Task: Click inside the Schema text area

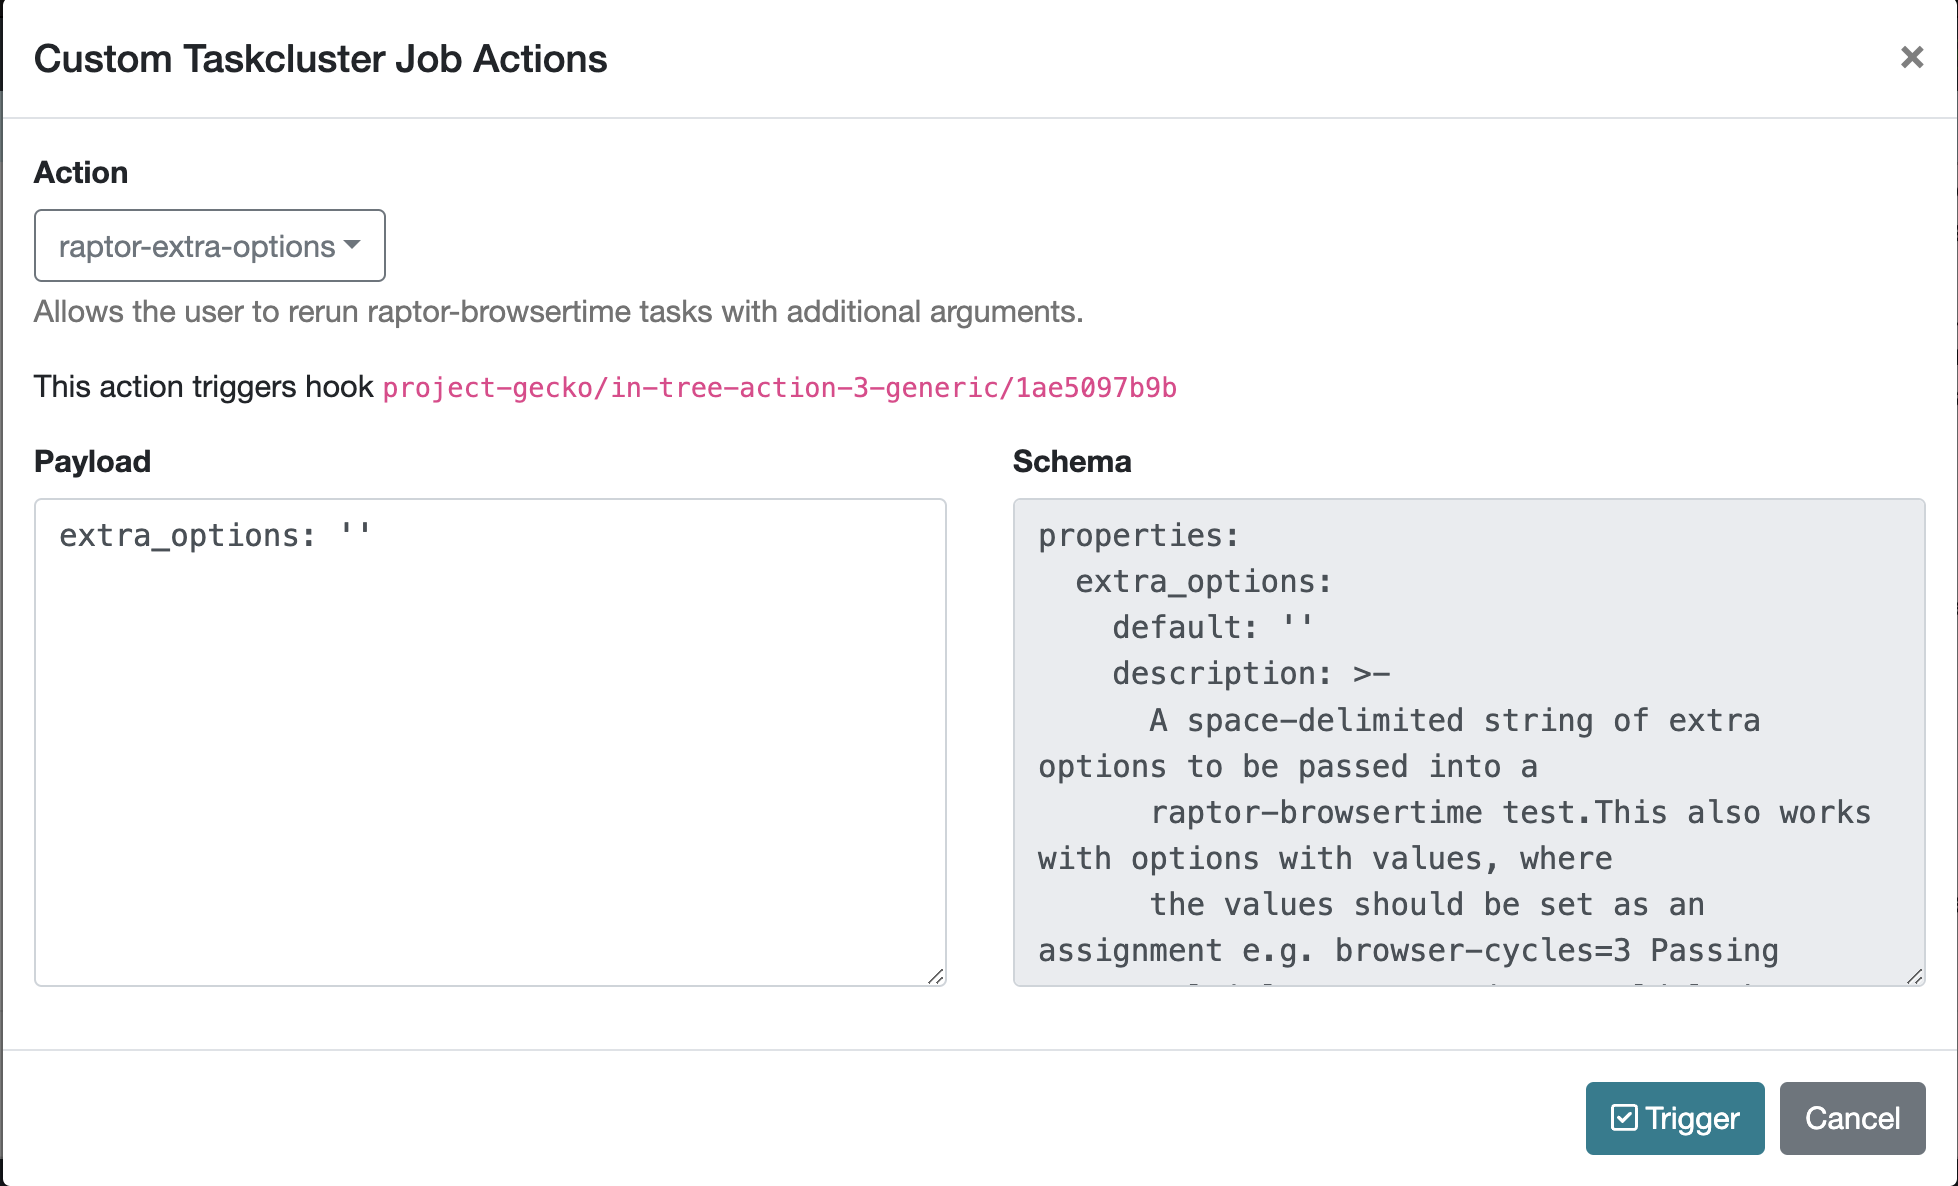Action: point(1468,742)
